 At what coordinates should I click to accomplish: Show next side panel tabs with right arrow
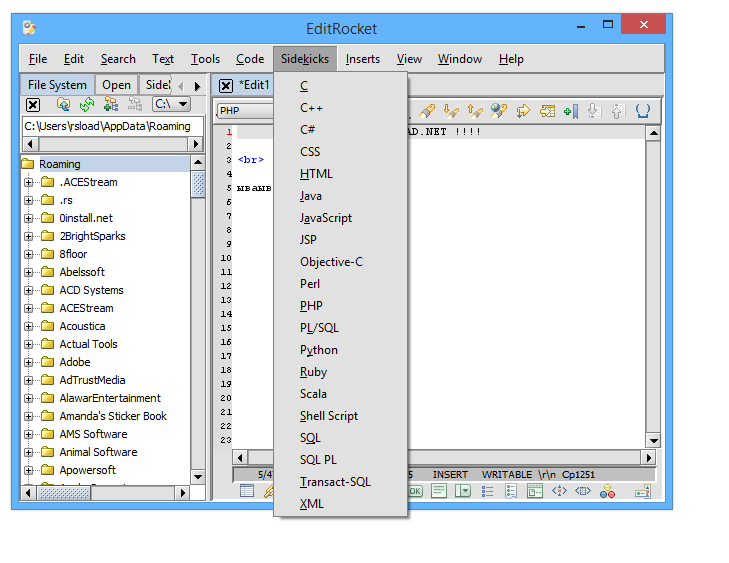[x=197, y=86]
